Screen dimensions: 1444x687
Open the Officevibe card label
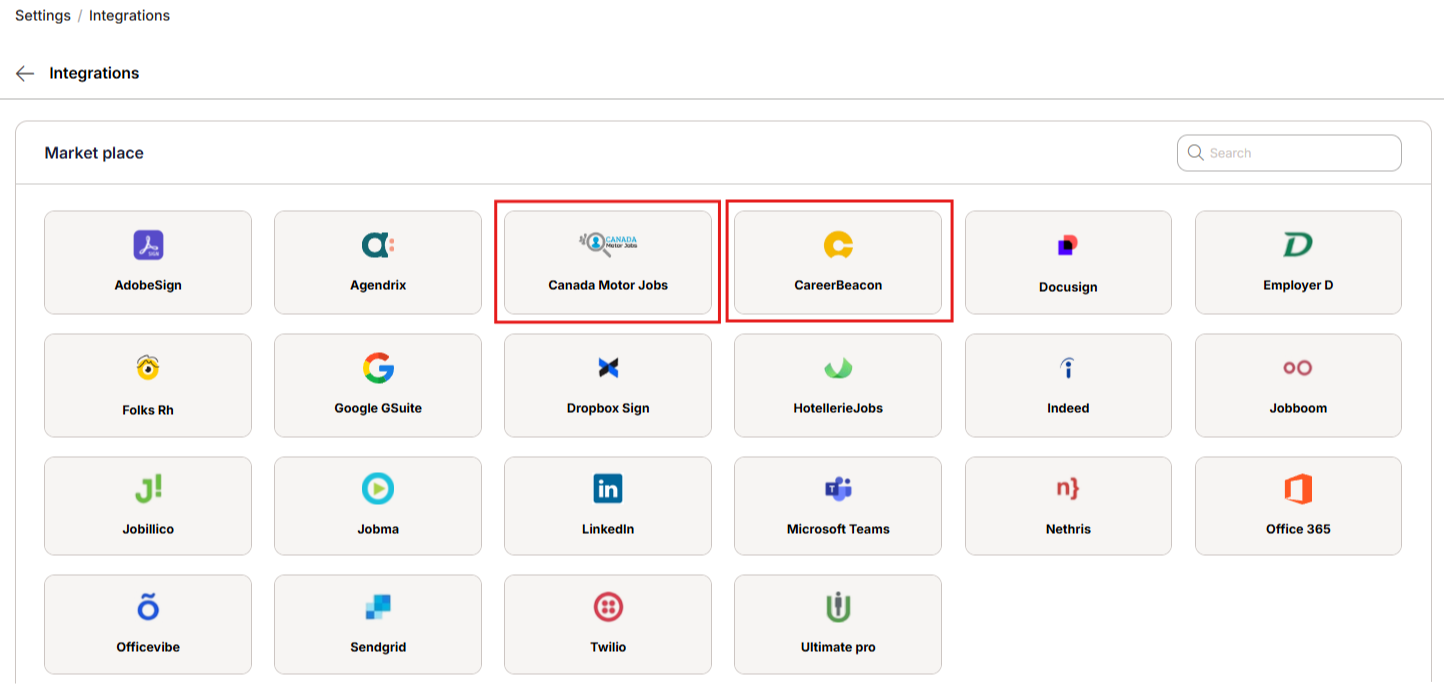coord(148,647)
